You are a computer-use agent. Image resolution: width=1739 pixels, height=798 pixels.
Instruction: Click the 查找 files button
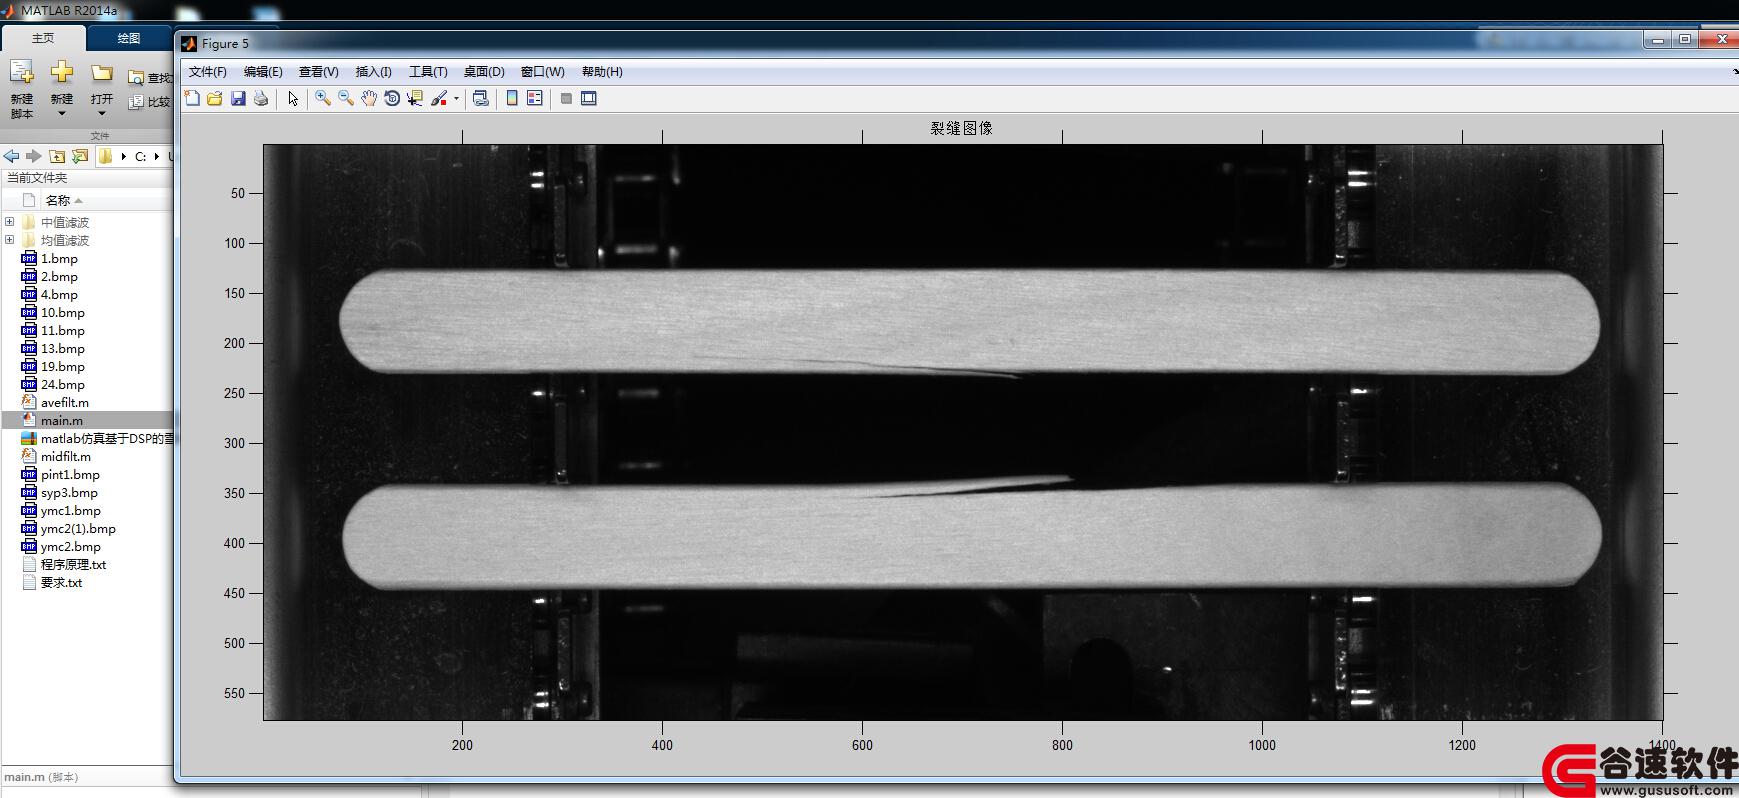(x=150, y=77)
